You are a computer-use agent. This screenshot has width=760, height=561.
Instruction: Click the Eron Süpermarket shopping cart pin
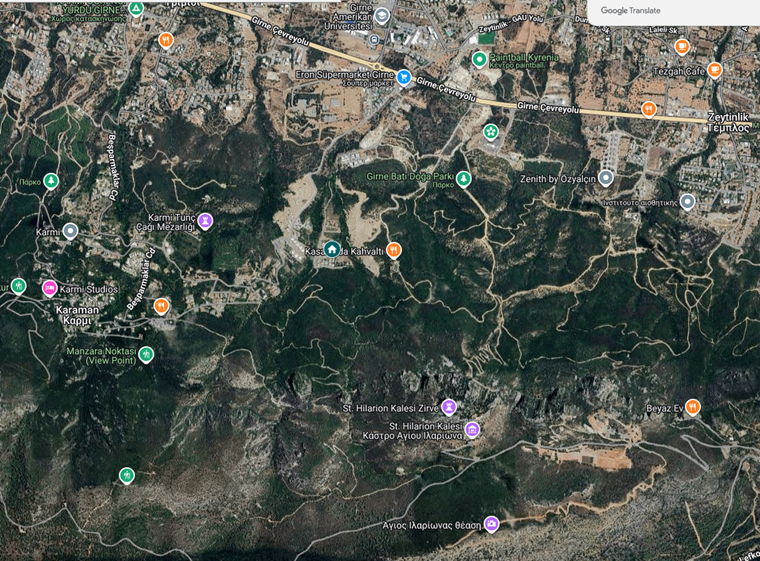click(x=403, y=77)
